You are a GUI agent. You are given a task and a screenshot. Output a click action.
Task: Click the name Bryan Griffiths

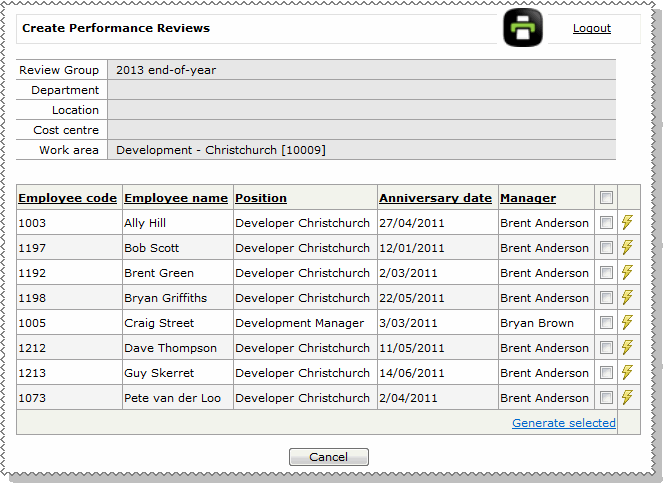pos(165,299)
